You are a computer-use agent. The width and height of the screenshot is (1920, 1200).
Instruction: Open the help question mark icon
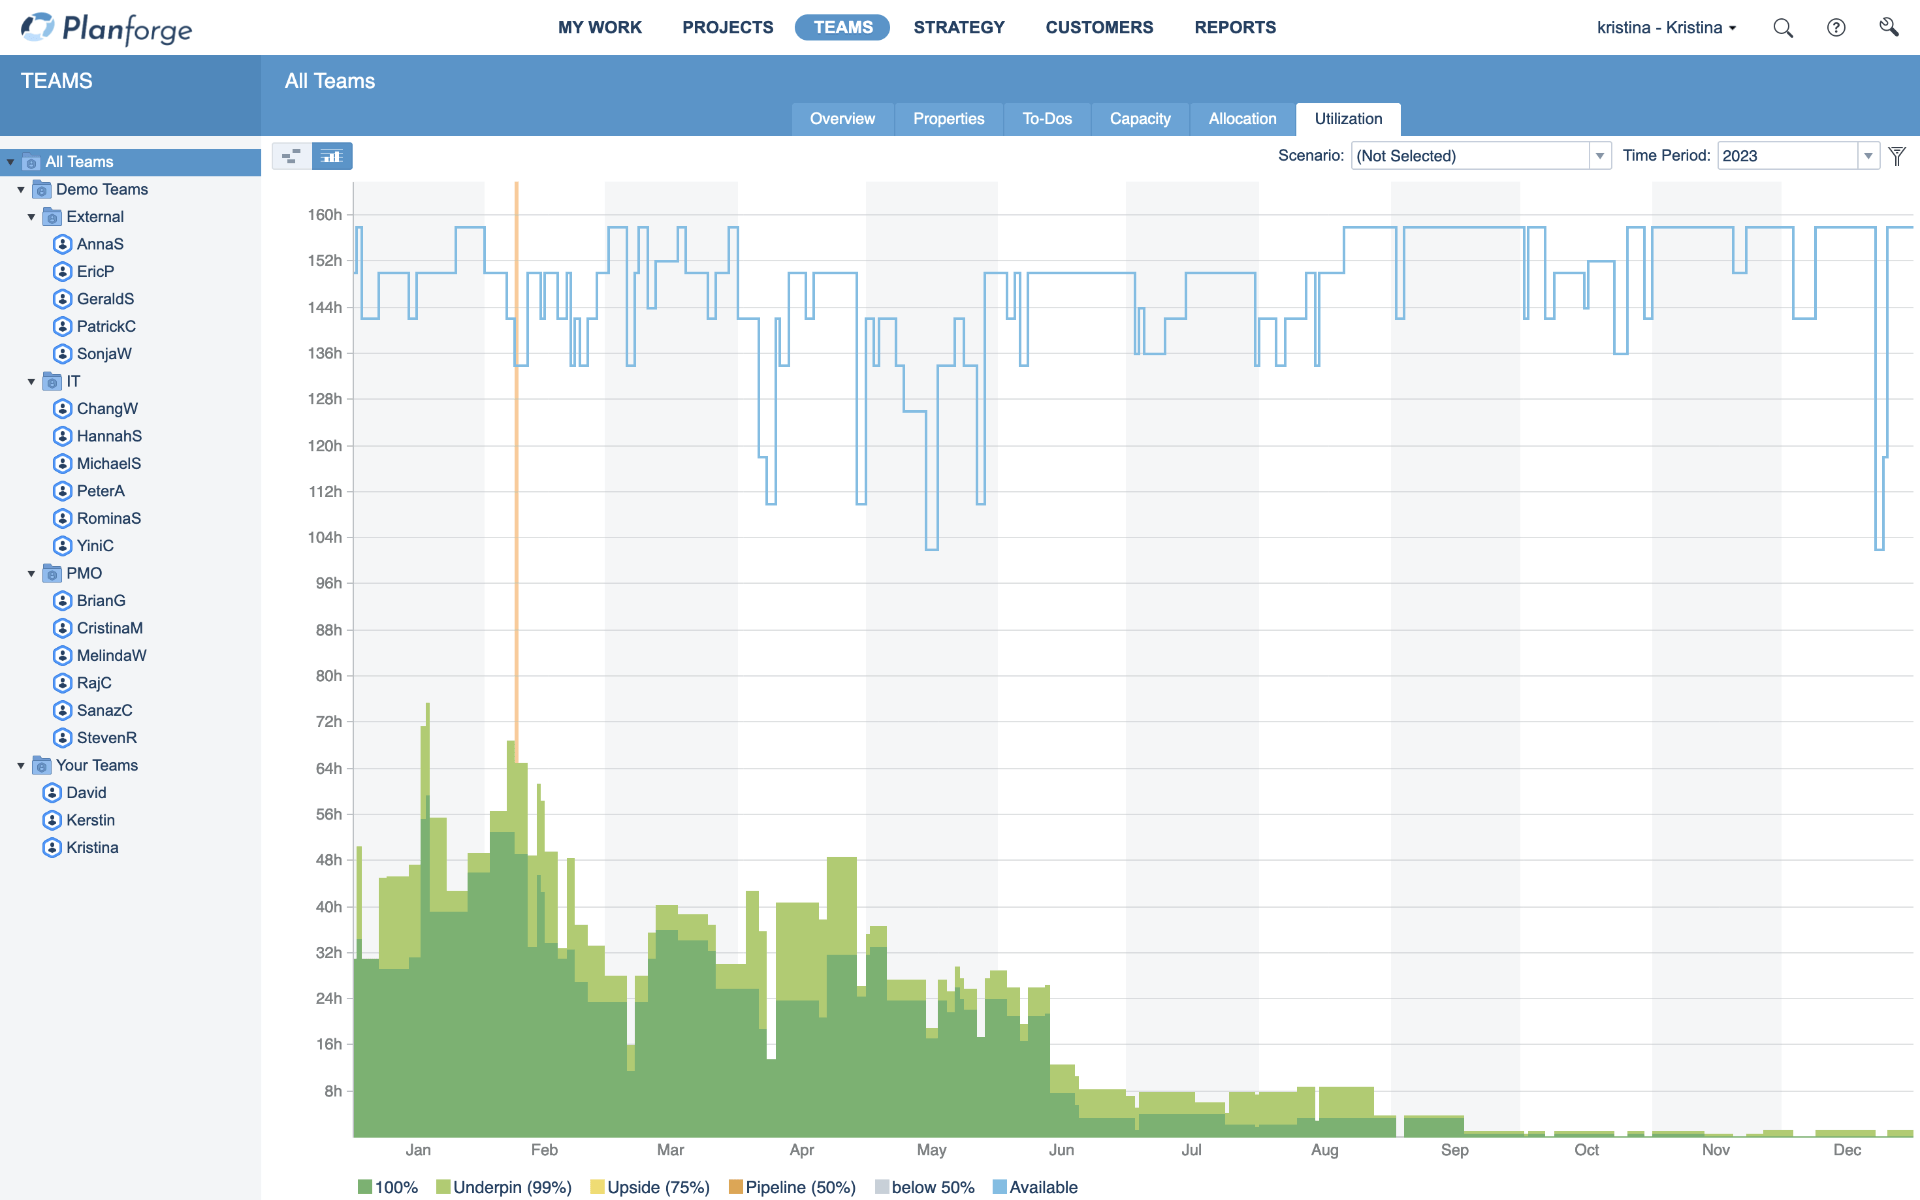(1836, 28)
